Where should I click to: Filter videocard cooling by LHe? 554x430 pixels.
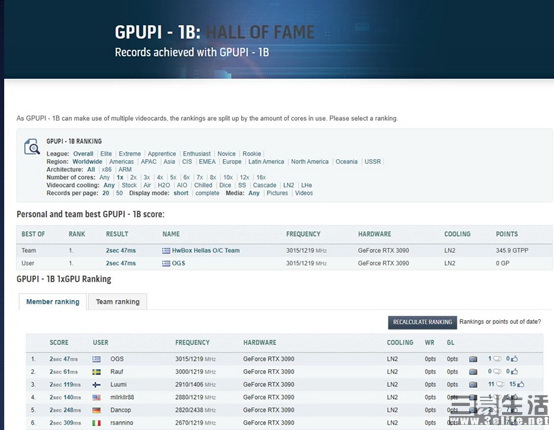click(x=306, y=185)
